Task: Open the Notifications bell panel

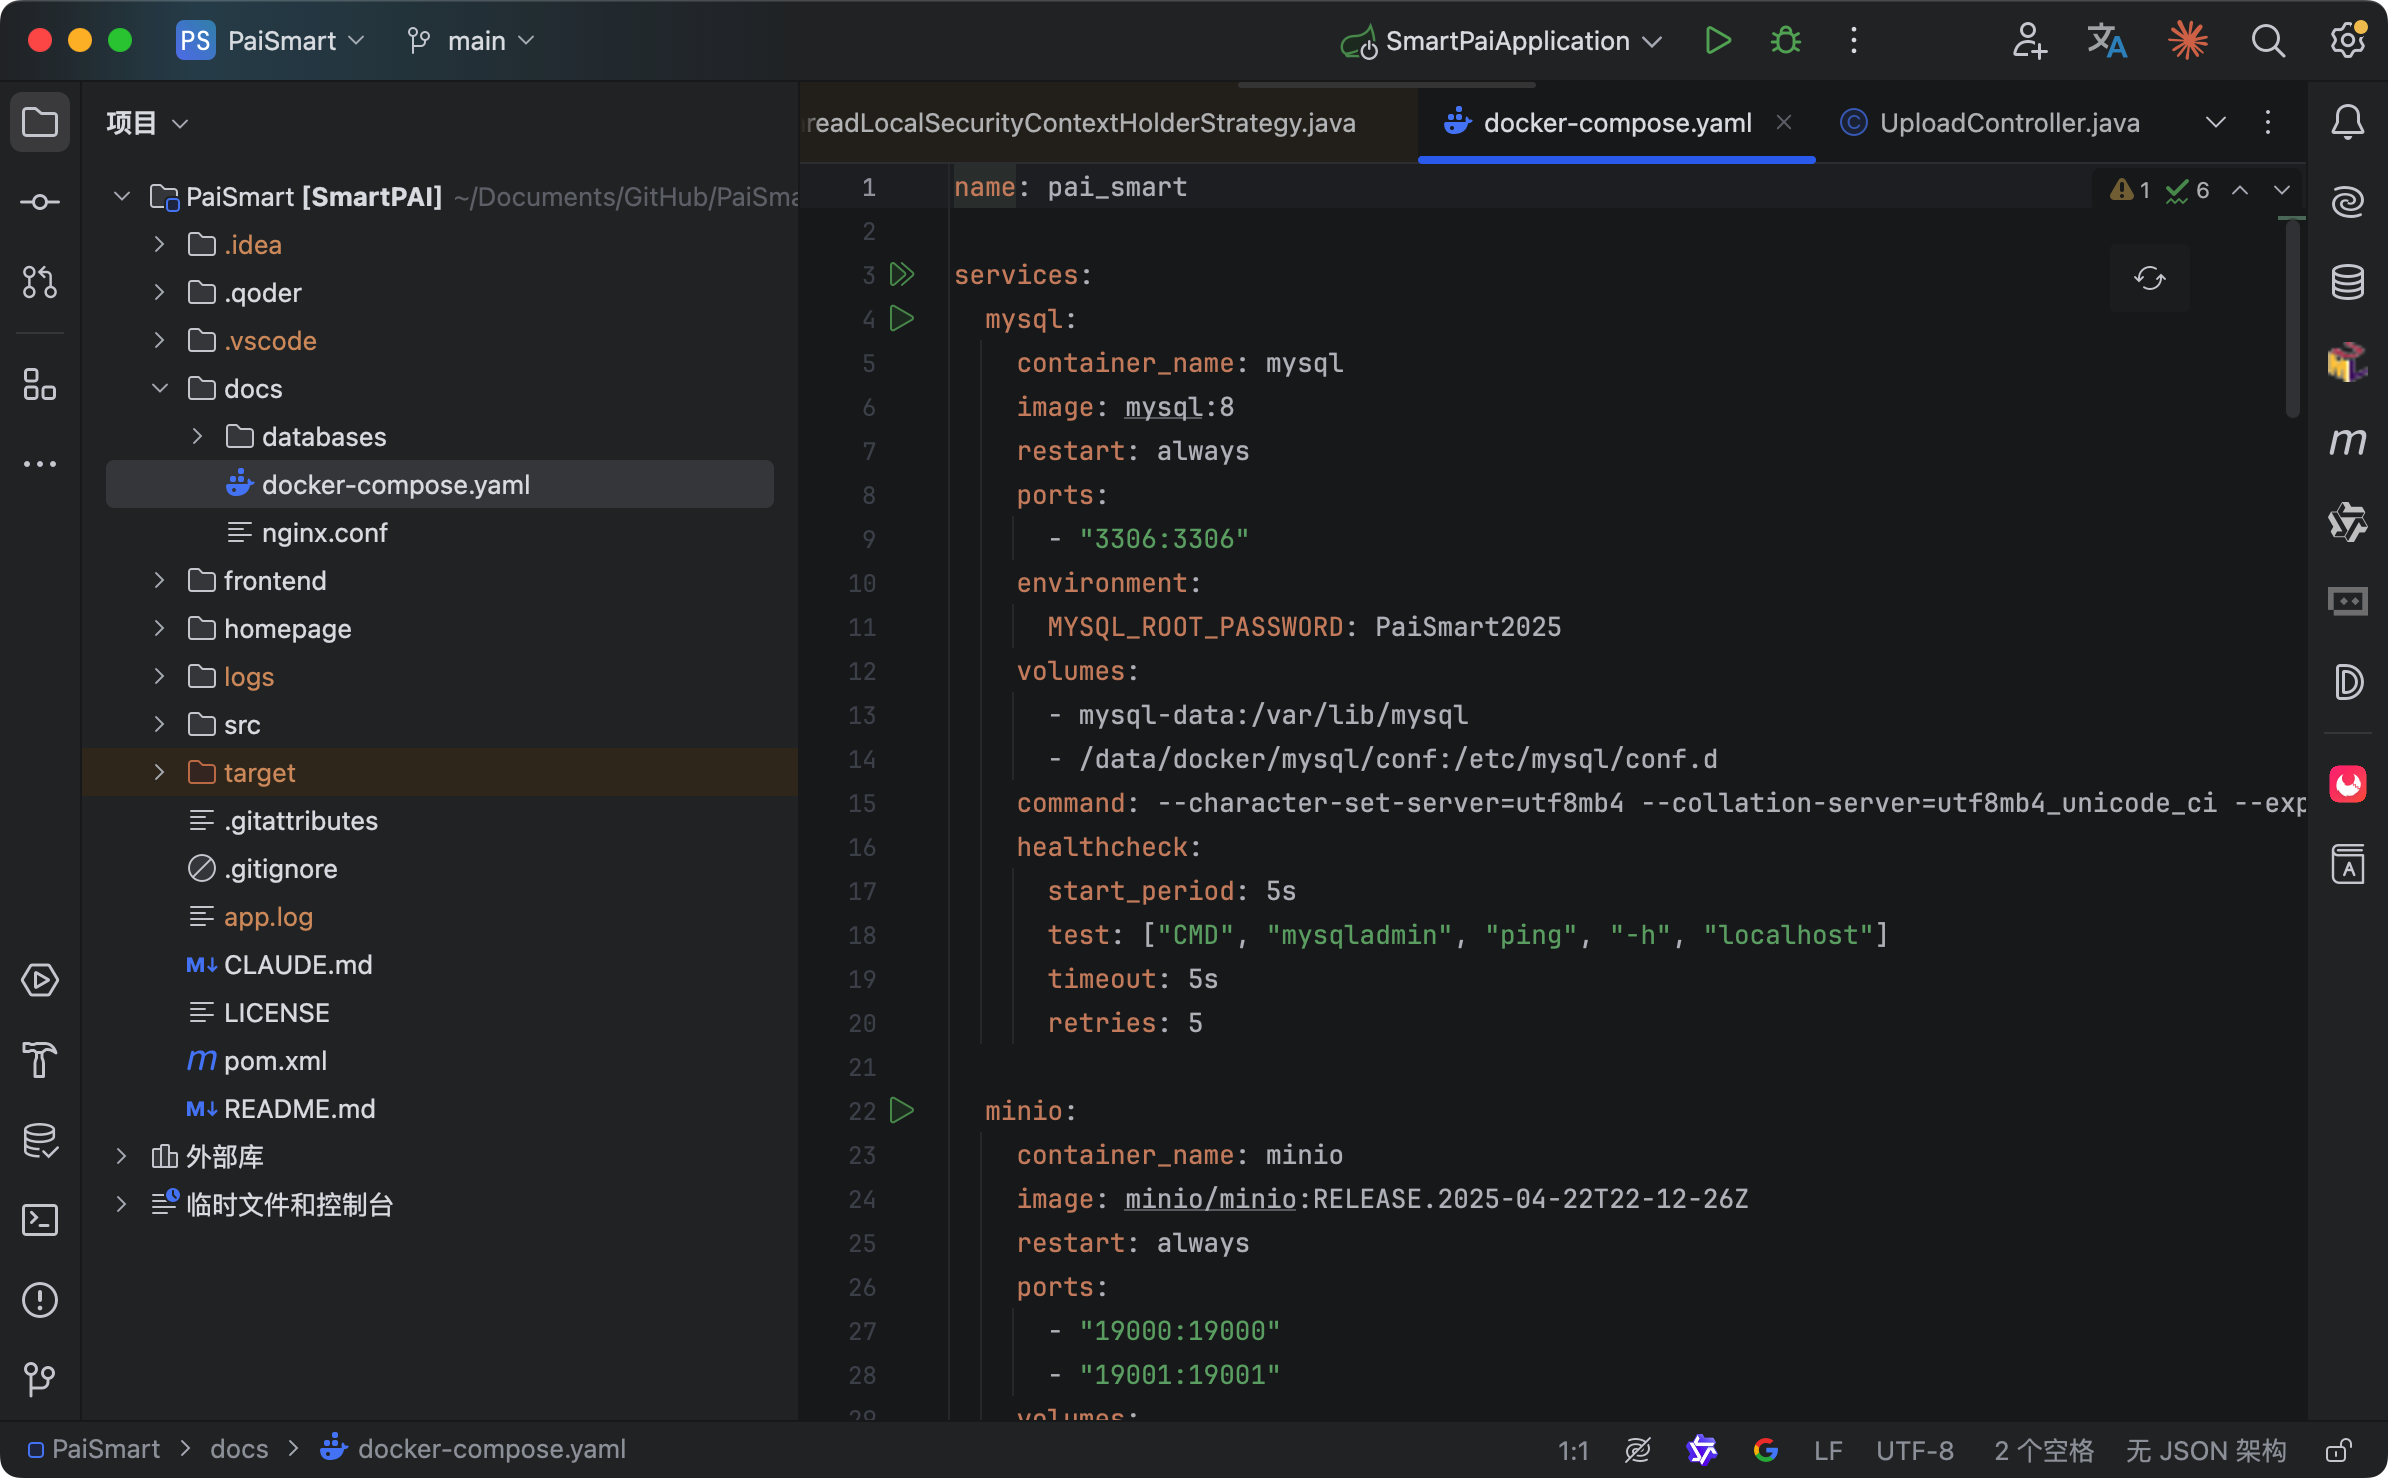Action: 2347,123
